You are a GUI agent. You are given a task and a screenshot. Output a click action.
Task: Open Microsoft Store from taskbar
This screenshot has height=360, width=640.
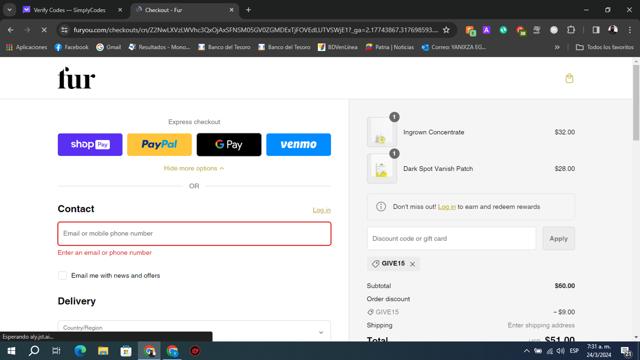click(x=126, y=351)
